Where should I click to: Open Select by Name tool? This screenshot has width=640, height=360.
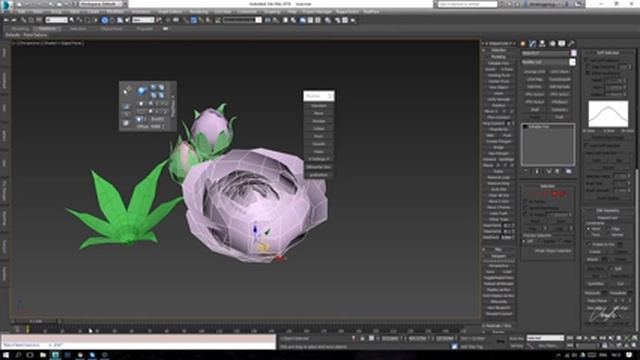[80, 20]
